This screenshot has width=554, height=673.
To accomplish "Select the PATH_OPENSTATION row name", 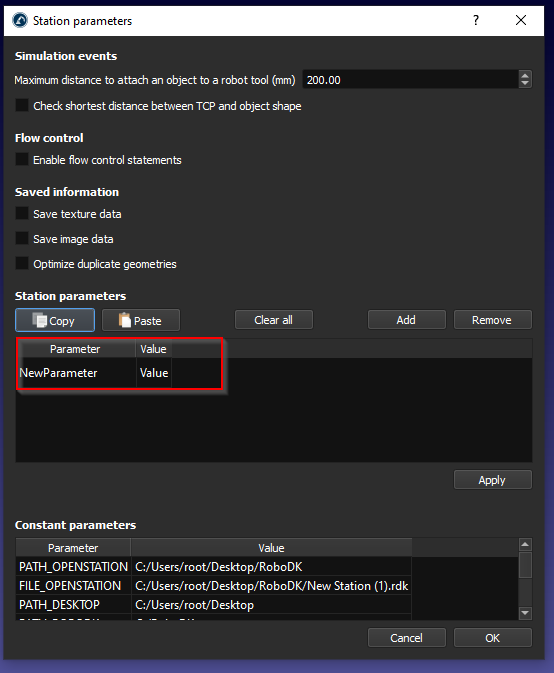I will click(x=73, y=567).
